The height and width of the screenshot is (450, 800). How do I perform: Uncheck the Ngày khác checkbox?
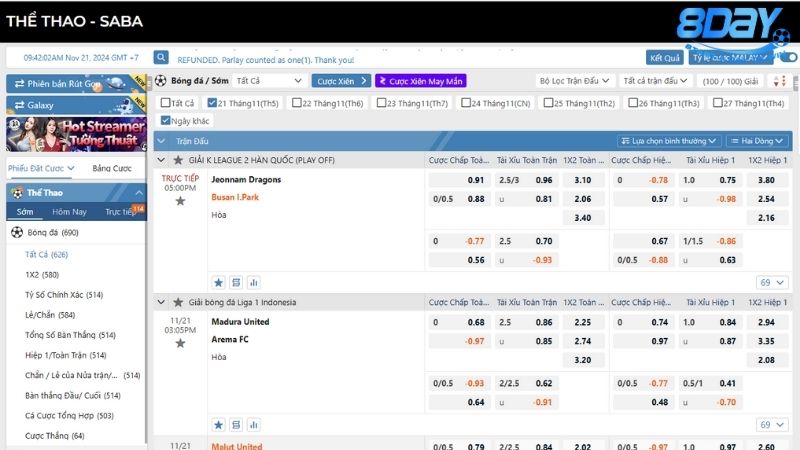tap(165, 120)
